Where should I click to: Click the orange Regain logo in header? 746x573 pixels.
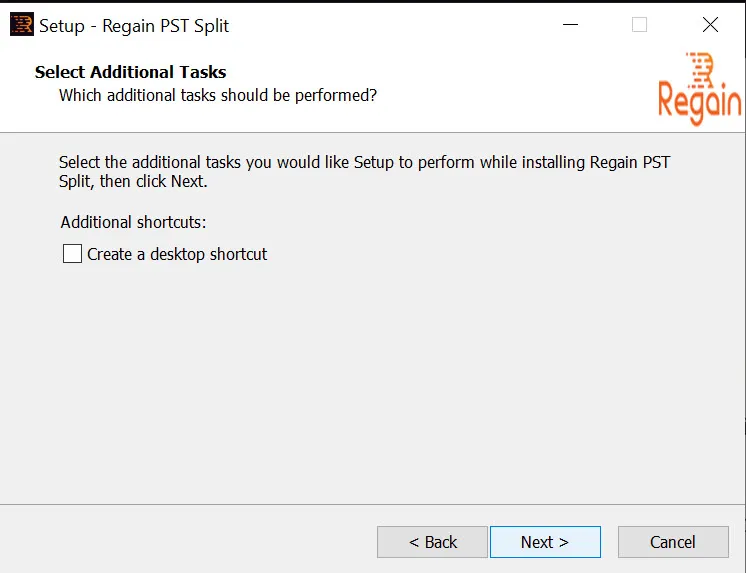coord(699,89)
